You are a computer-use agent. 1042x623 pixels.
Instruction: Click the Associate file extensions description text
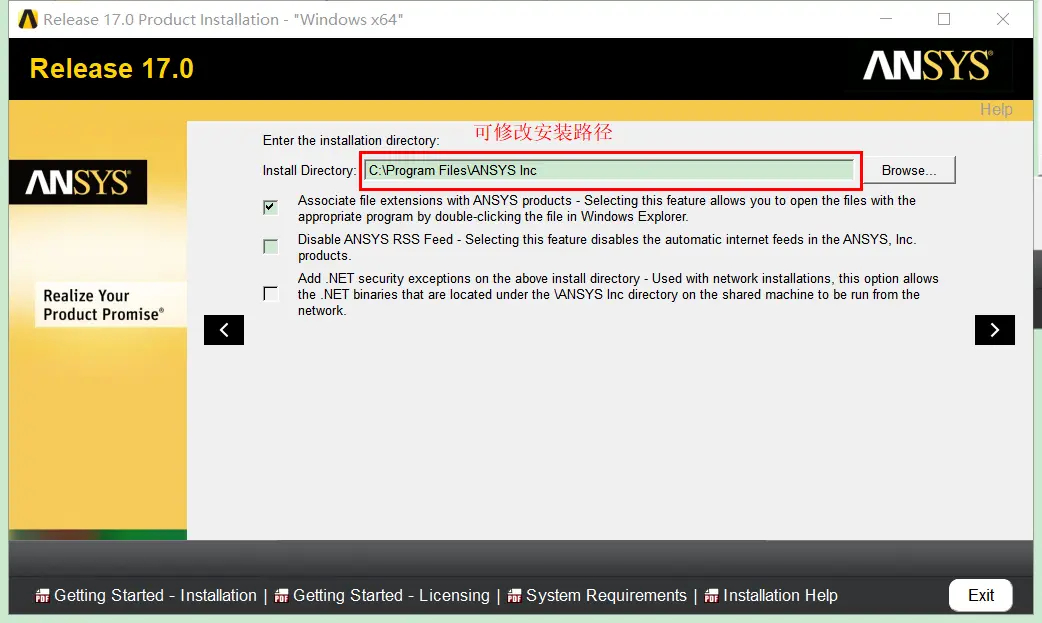coord(607,208)
